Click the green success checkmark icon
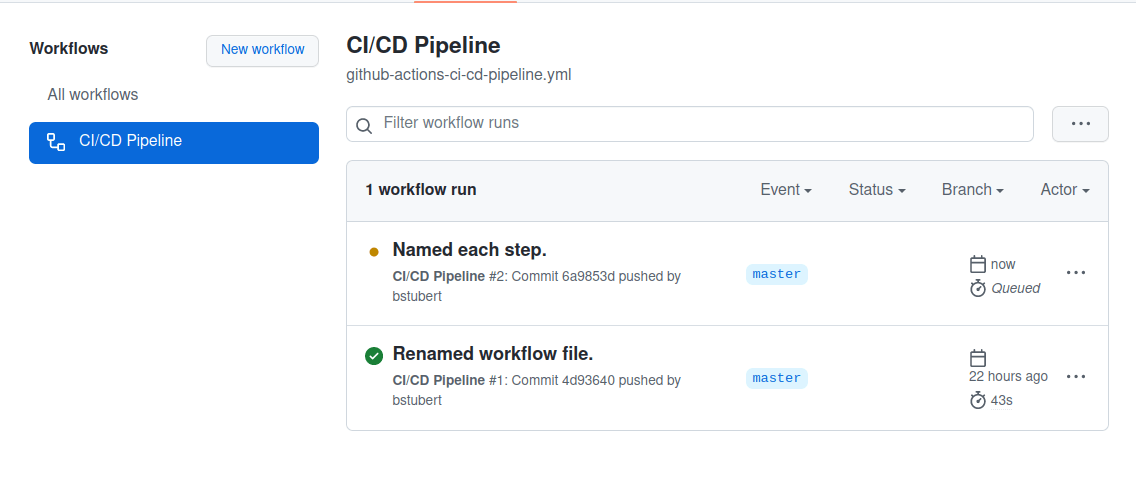Image resolution: width=1136 pixels, height=478 pixels. point(374,355)
